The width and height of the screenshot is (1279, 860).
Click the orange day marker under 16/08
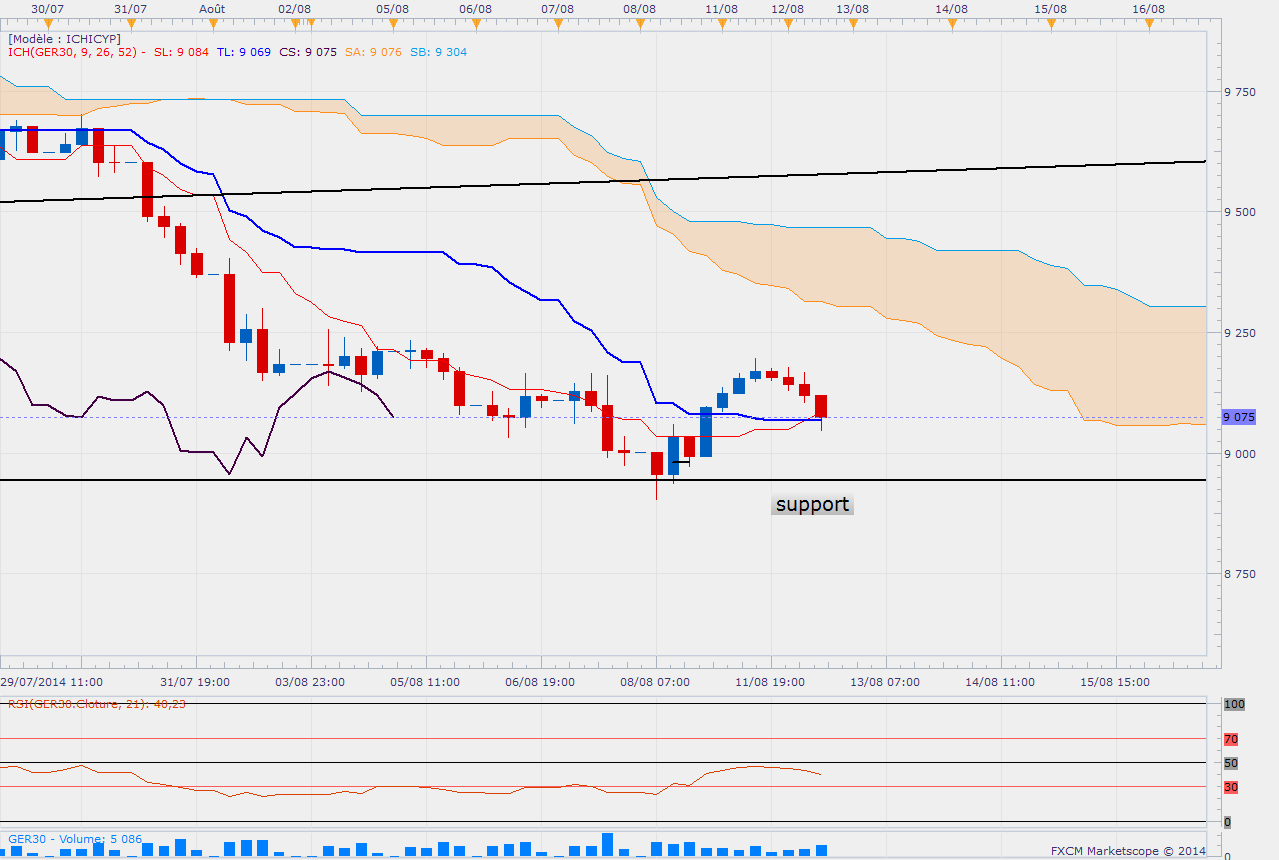coord(1148,25)
